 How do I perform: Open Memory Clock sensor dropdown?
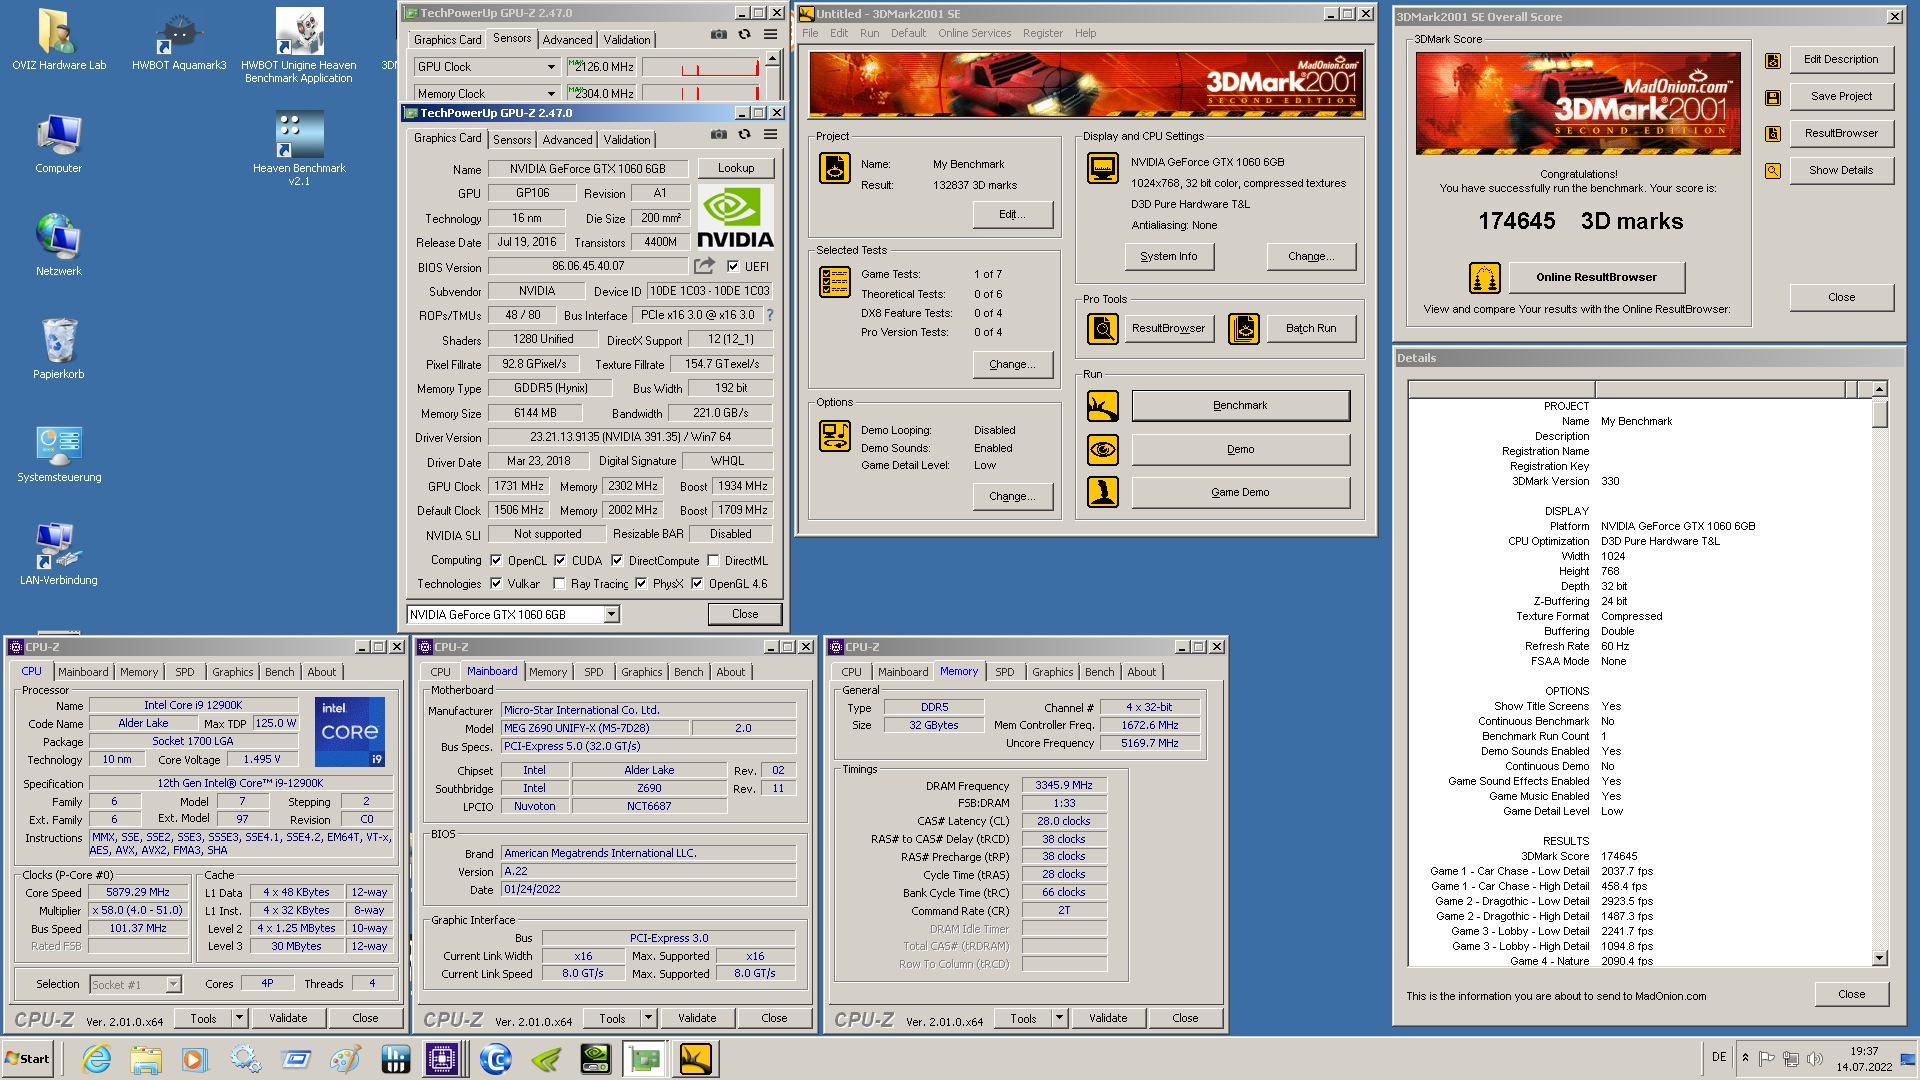pos(551,94)
